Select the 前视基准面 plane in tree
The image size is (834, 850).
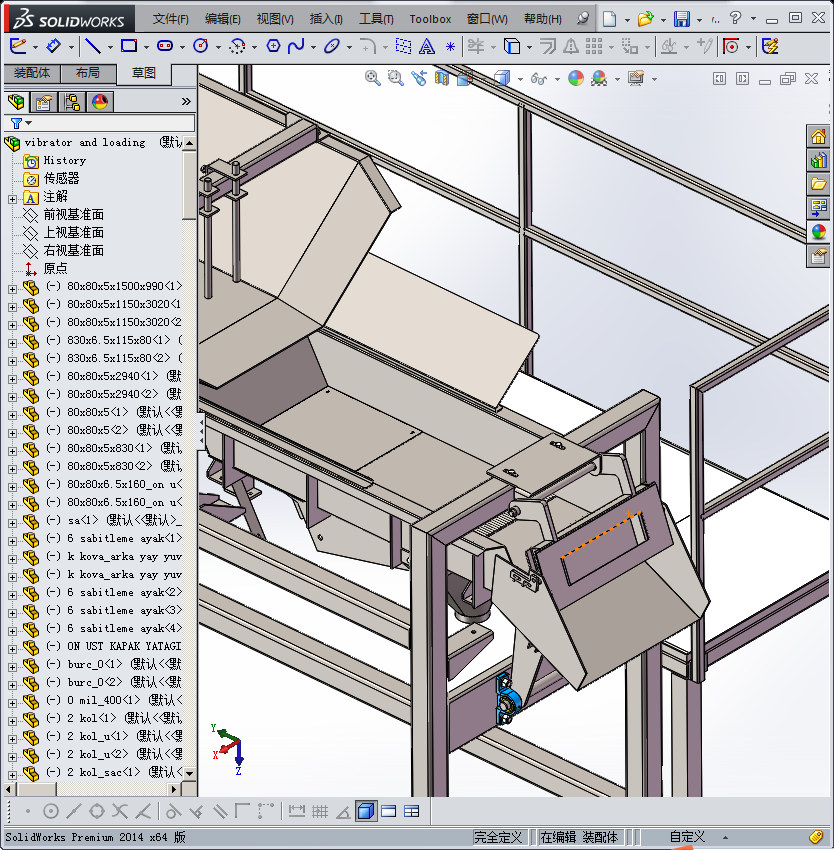point(73,215)
